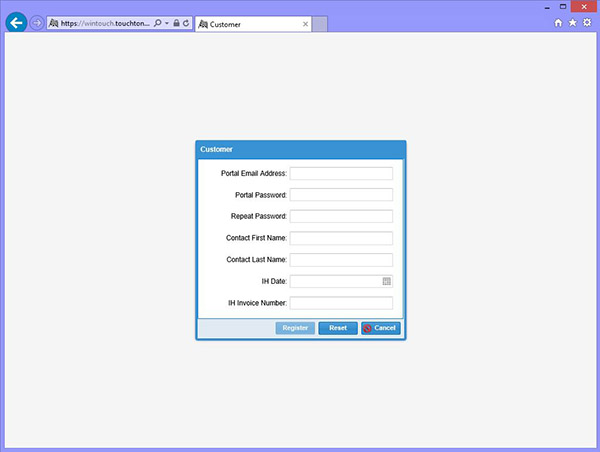Screen dimensions: 600x452
Task: Open Favorites star icon
Action: (572, 23)
